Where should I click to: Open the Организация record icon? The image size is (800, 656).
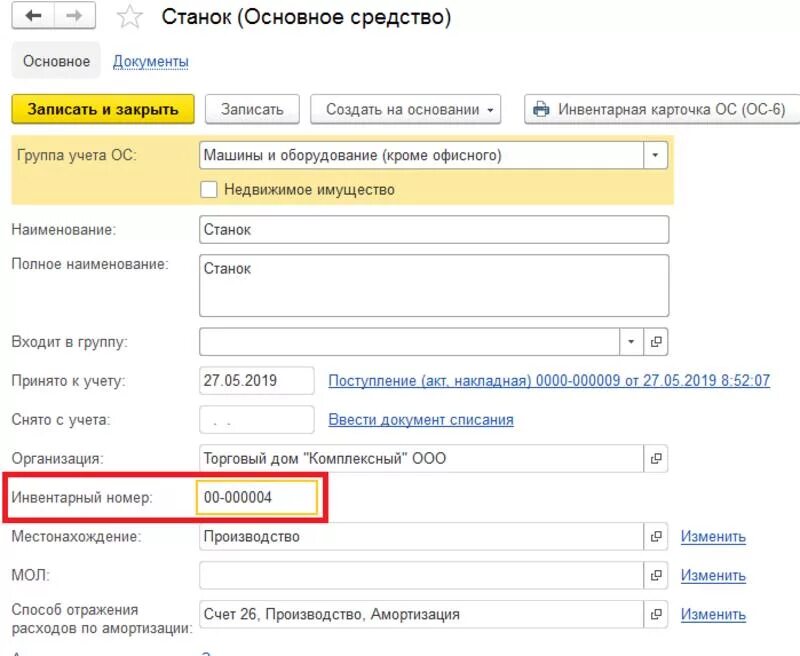pyautogui.click(x=656, y=458)
